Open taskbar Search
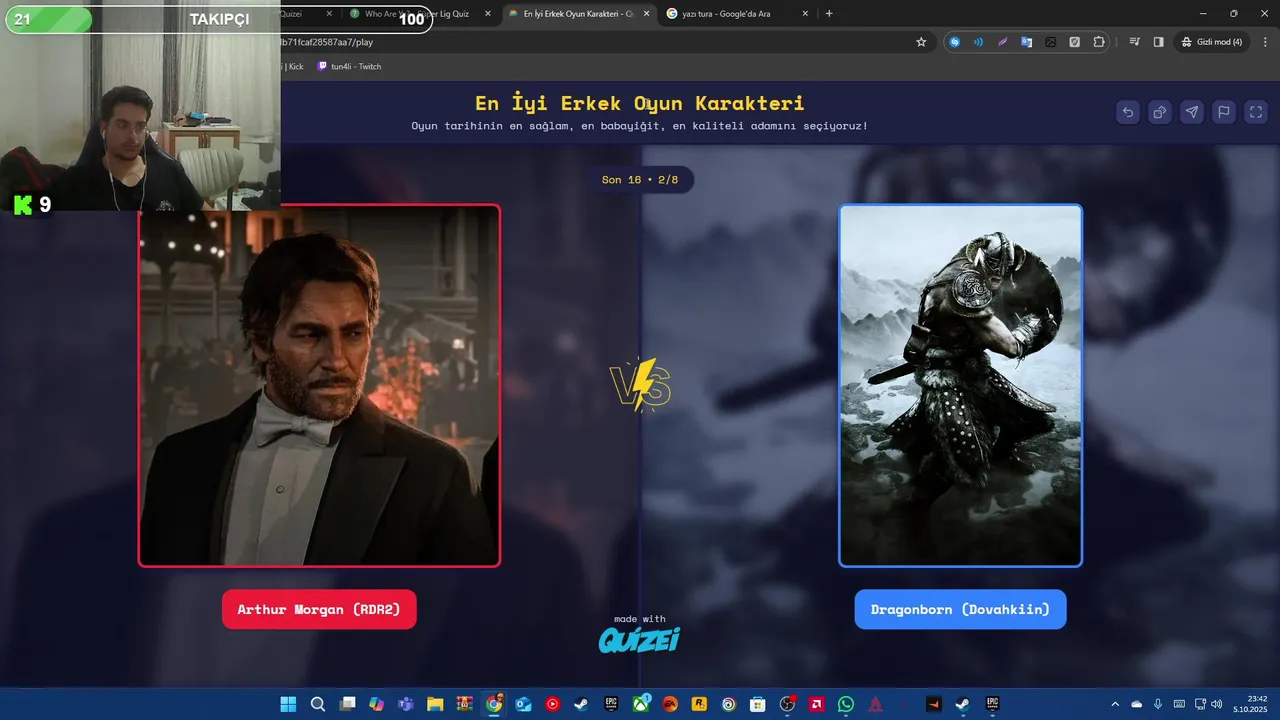This screenshot has width=1280, height=720. click(x=318, y=704)
